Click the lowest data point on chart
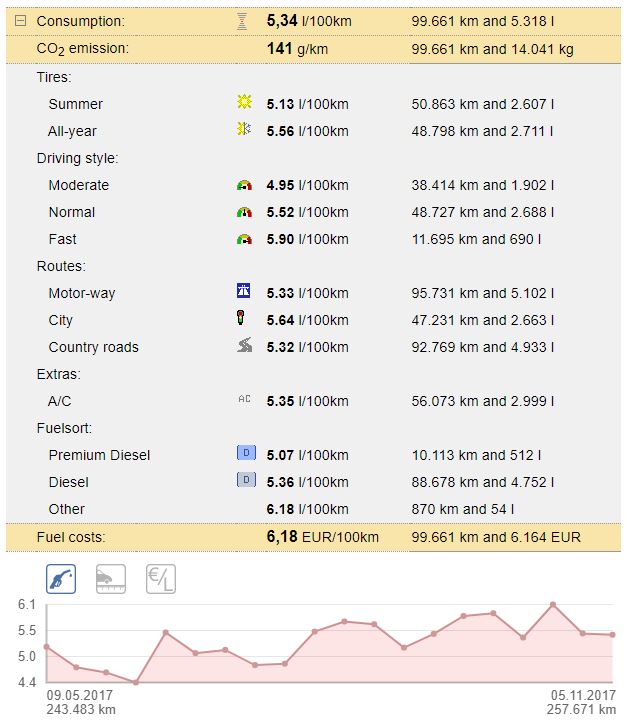 coord(135,683)
